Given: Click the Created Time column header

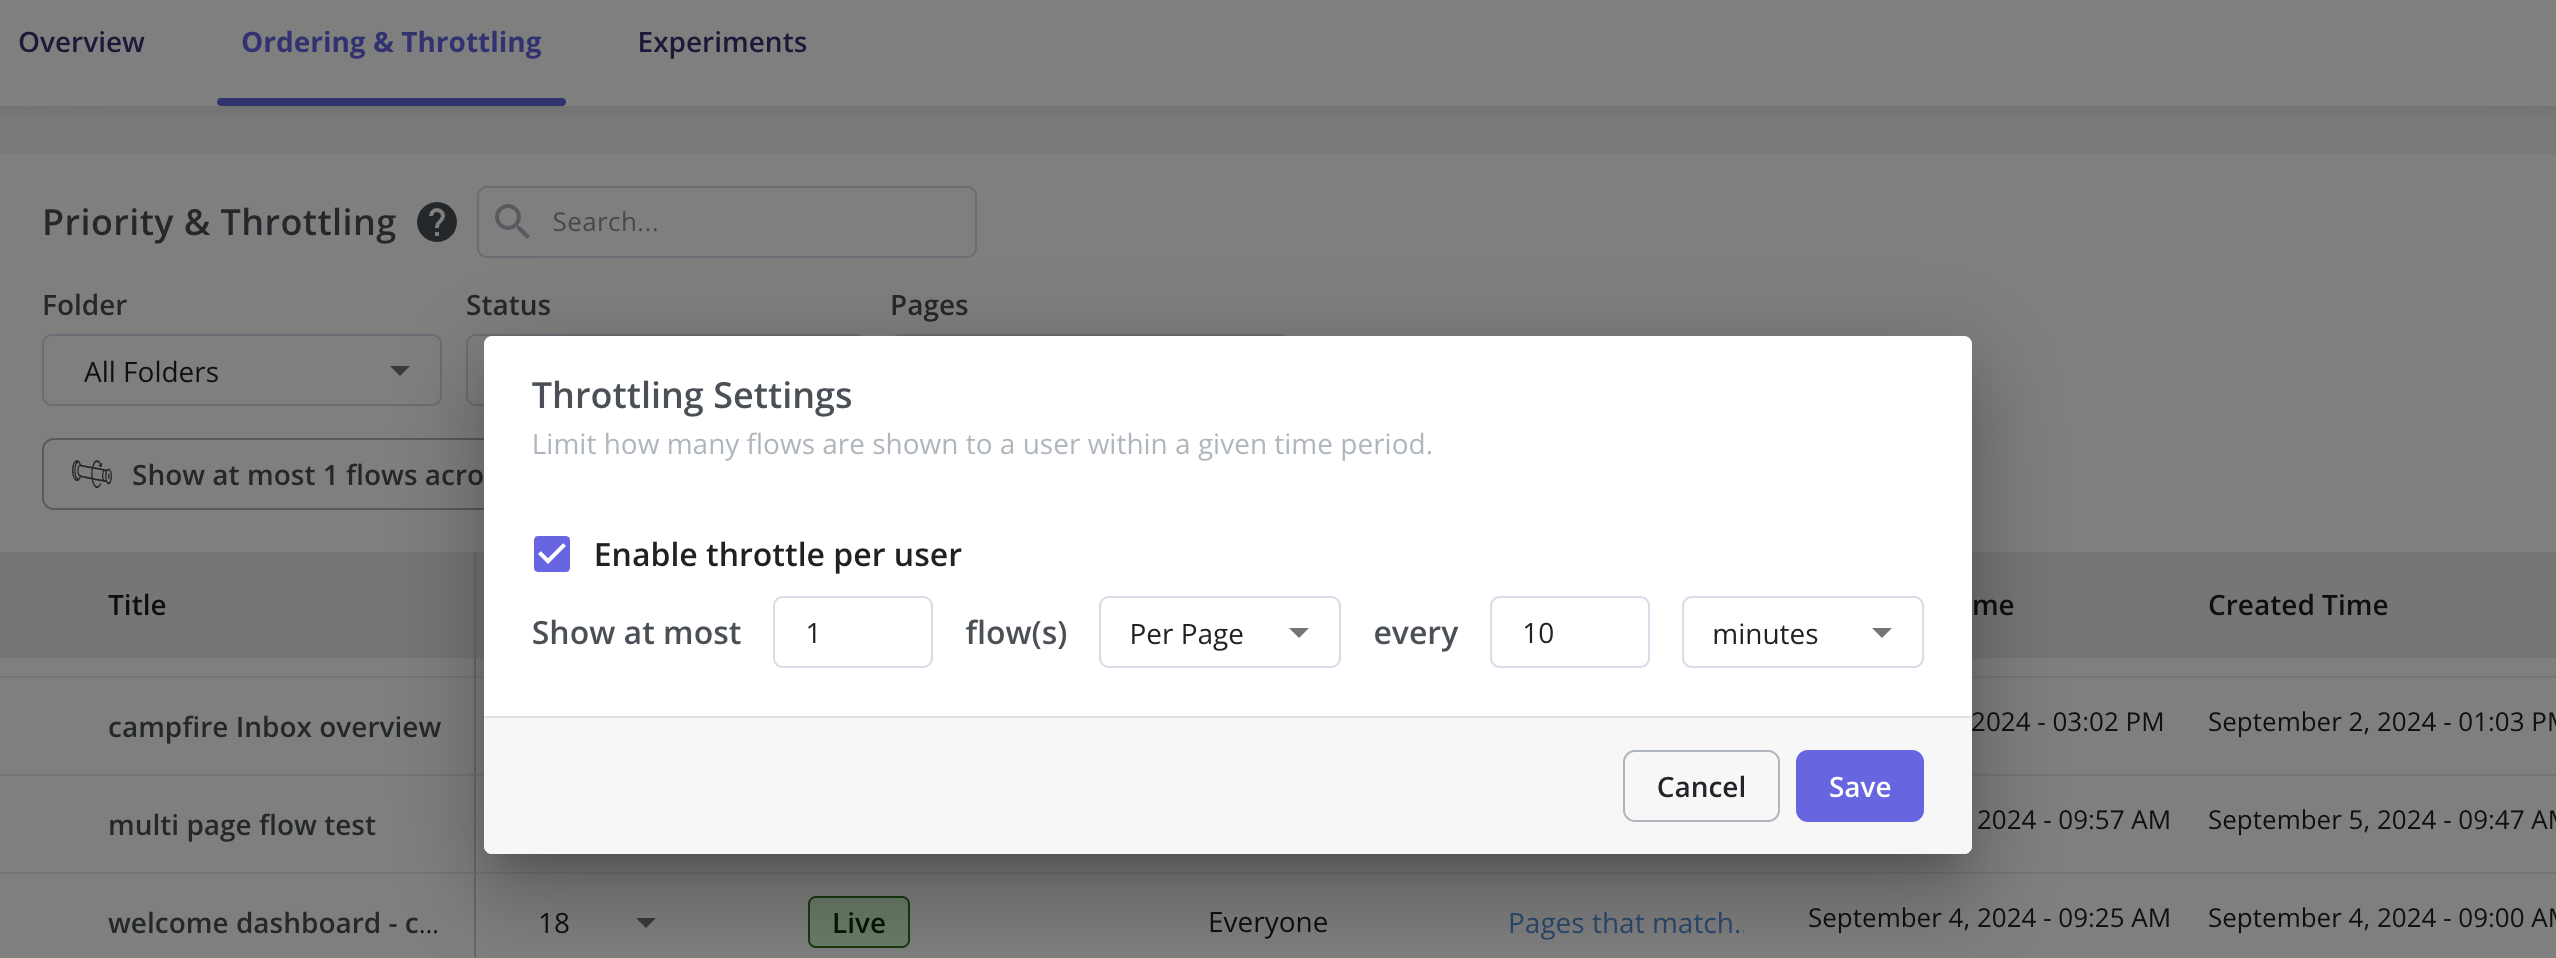Looking at the screenshot, I should pyautogui.click(x=2297, y=605).
